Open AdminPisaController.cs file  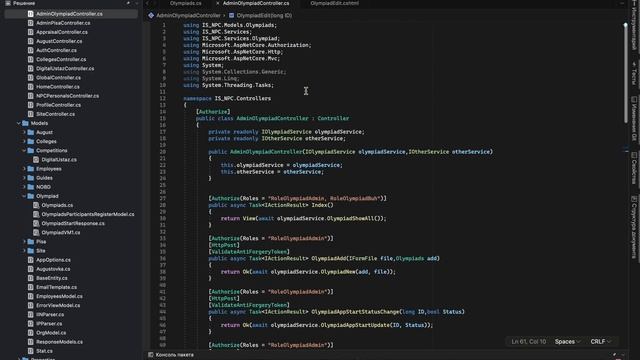(x=63, y=23)
